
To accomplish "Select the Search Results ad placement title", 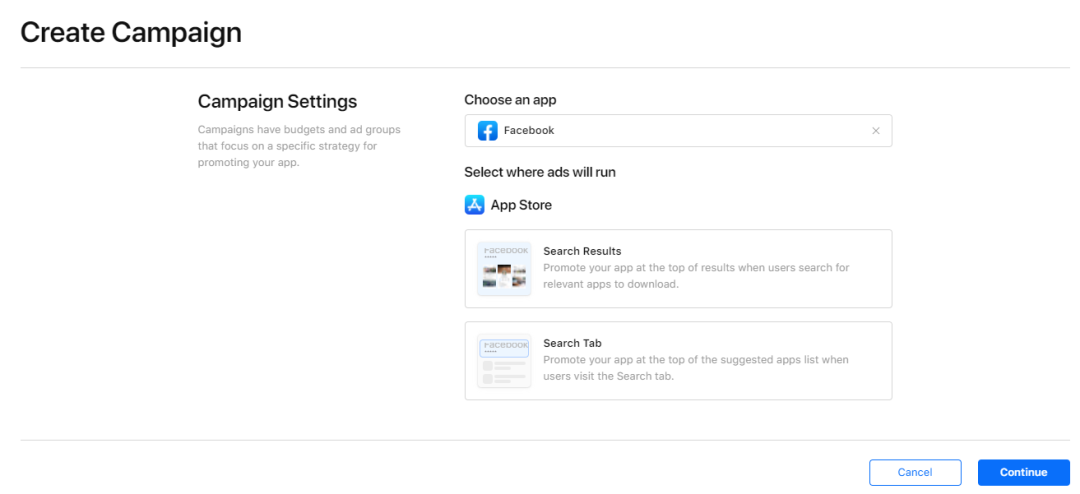I will point(582,251).
